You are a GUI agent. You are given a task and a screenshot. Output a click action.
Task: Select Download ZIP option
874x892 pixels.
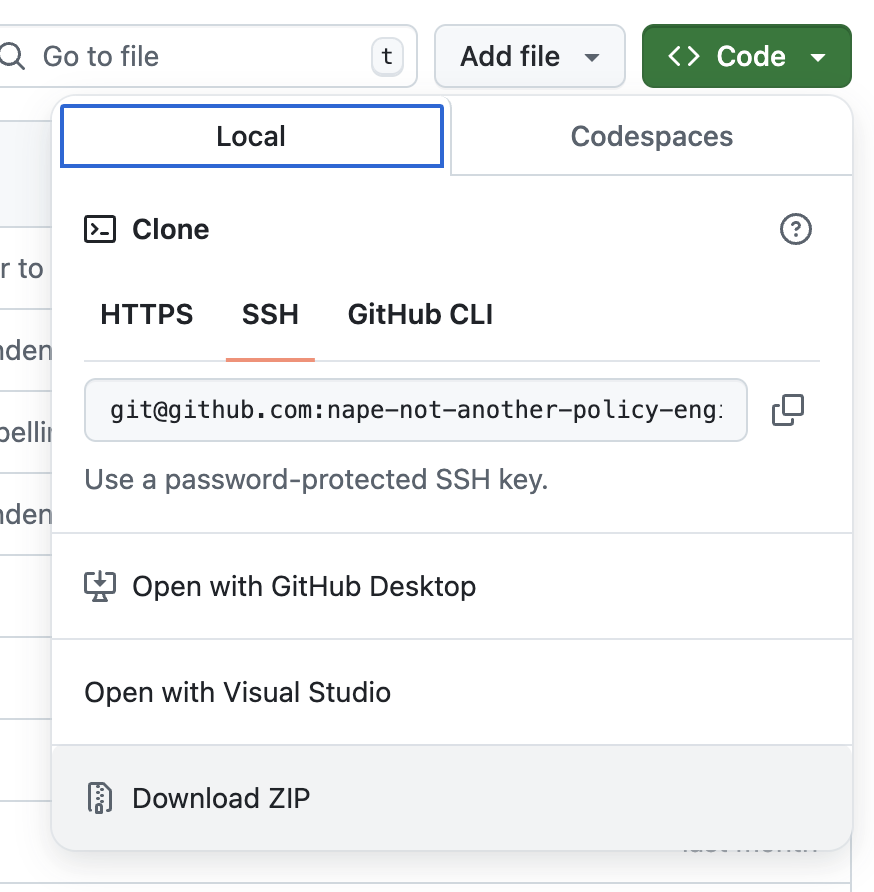tap(452, 798)
